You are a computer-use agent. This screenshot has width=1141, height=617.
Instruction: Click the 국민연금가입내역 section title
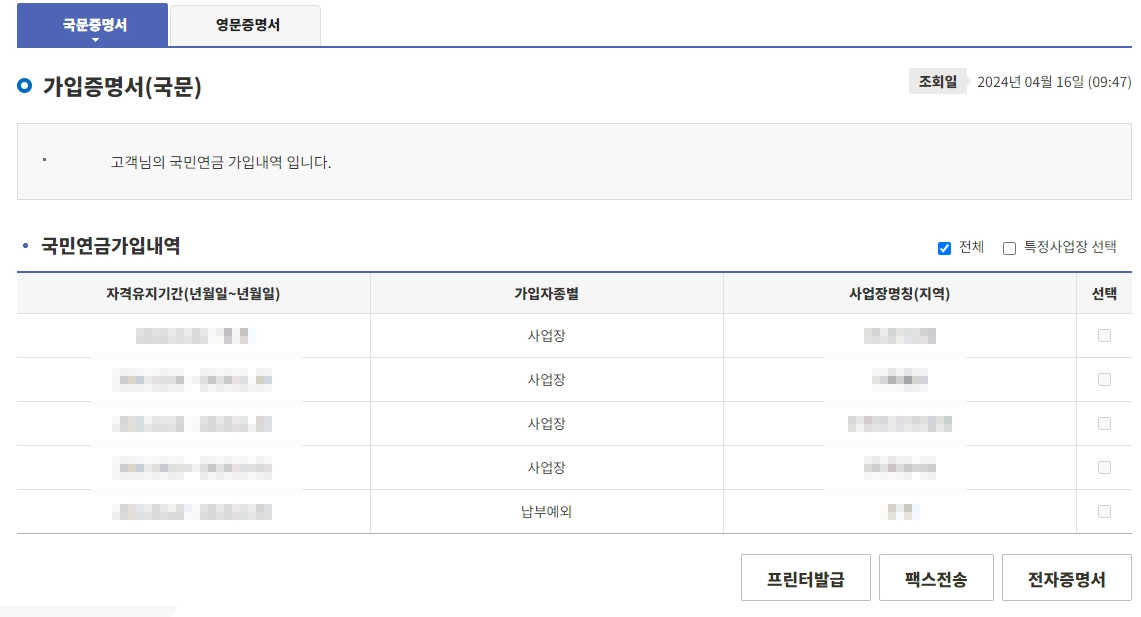(111, 246)
